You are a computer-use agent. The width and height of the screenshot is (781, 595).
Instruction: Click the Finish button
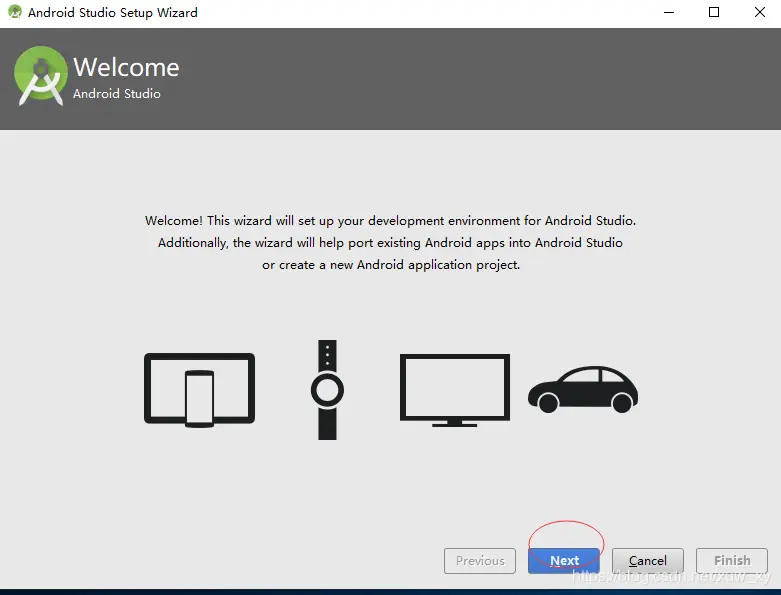click(x=732, y=561)
